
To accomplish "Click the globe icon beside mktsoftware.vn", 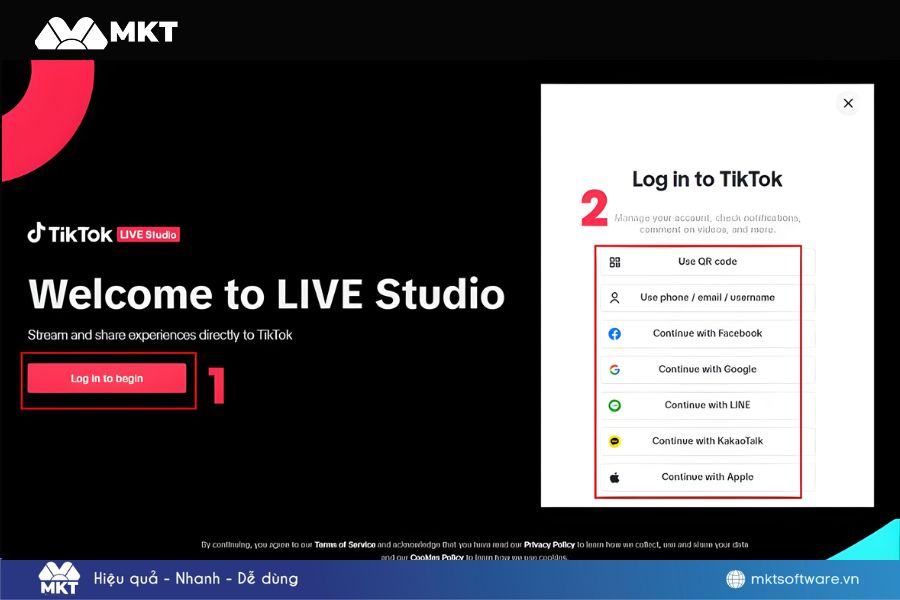I will click(735, 579).
